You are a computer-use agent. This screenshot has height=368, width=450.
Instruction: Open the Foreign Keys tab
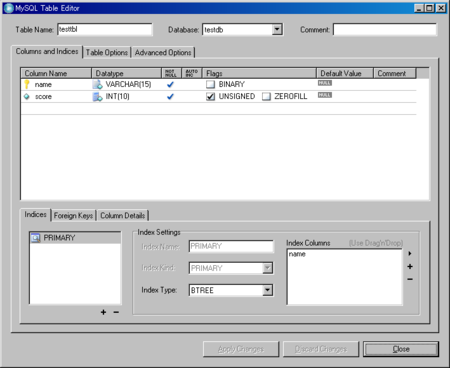click(x=73, y=216)
